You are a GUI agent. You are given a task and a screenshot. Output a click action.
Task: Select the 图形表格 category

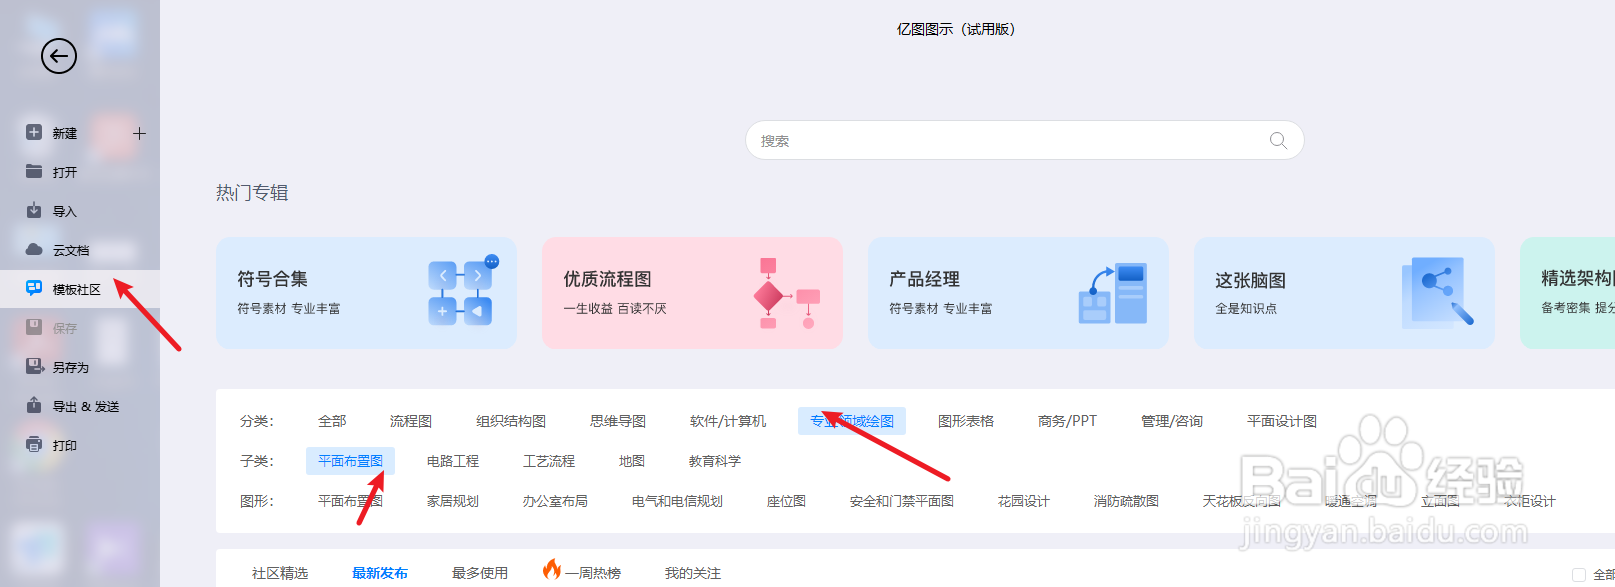(966, 421)
